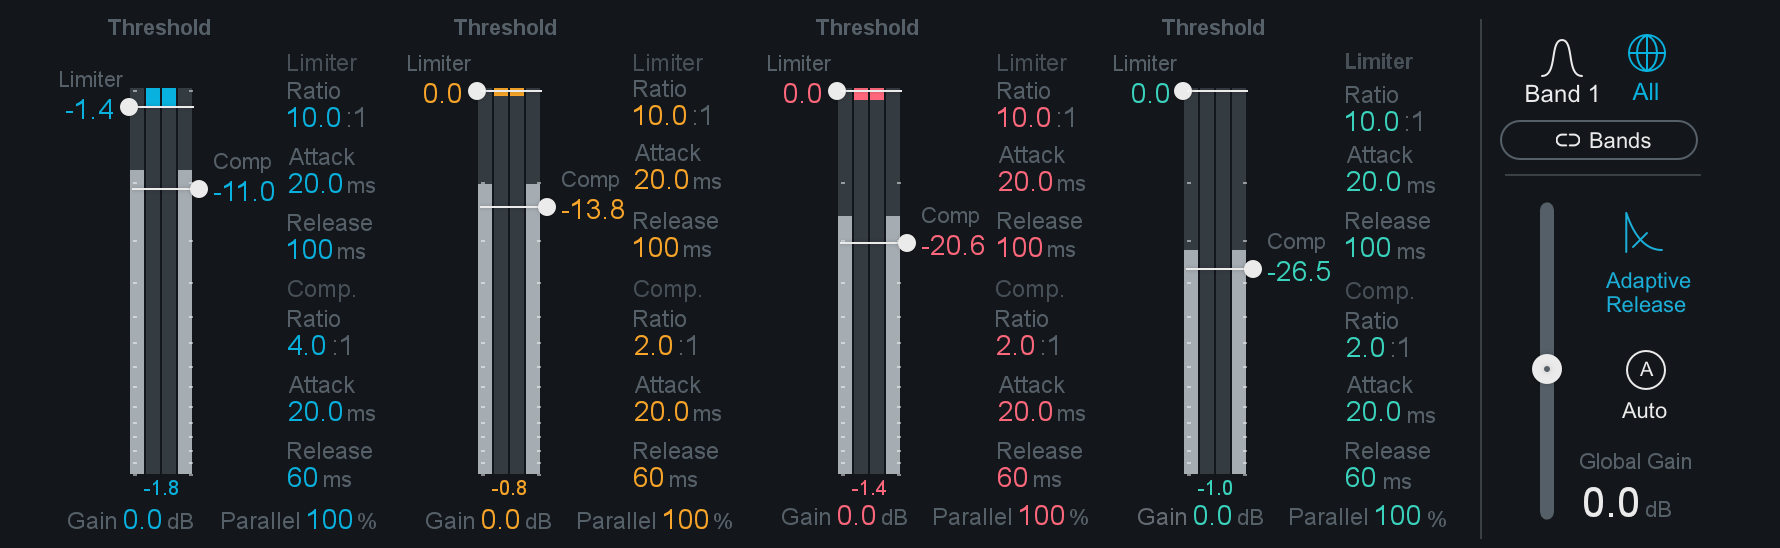Screen dimensions: 1780x548
Task: Select the All bands globe icon
Action: (1646, 53)
